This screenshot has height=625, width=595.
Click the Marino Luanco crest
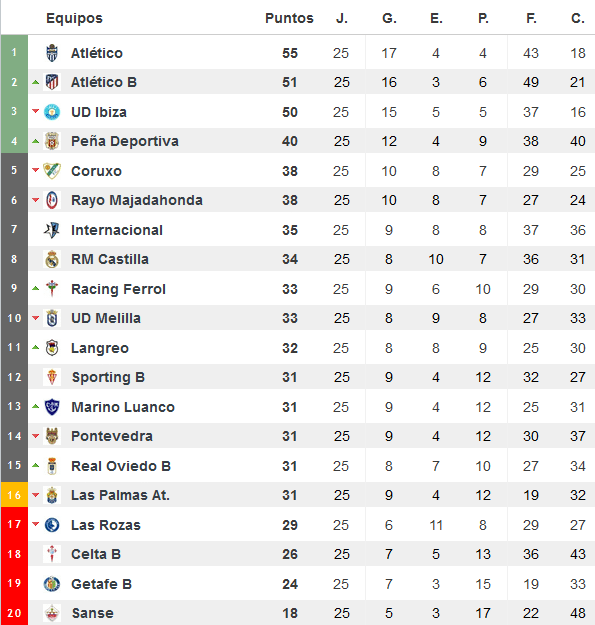(x=52, y=407)
